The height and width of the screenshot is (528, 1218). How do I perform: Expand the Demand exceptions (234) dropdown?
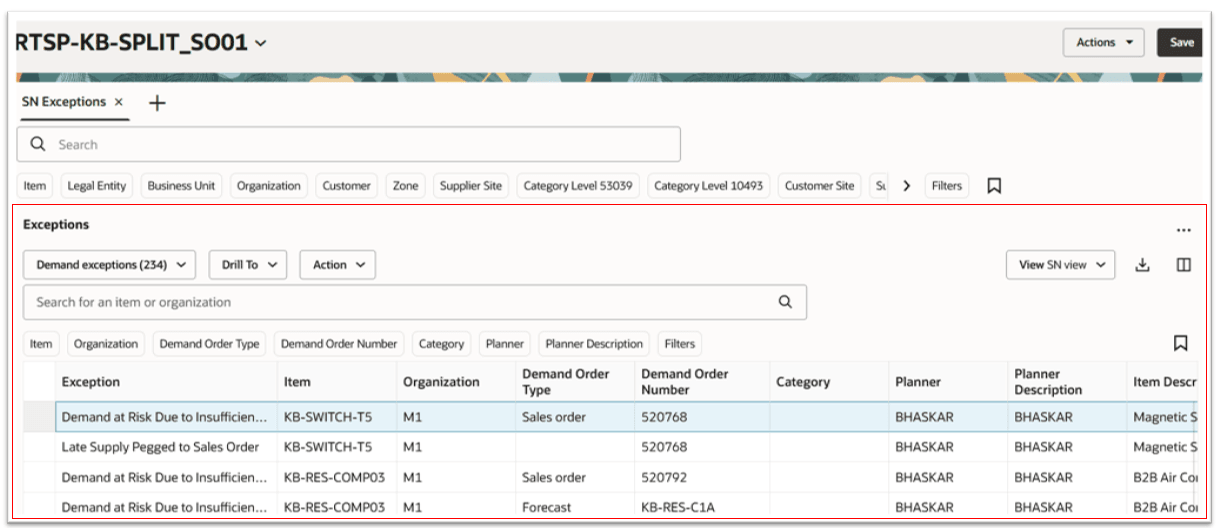click(110, 265)
